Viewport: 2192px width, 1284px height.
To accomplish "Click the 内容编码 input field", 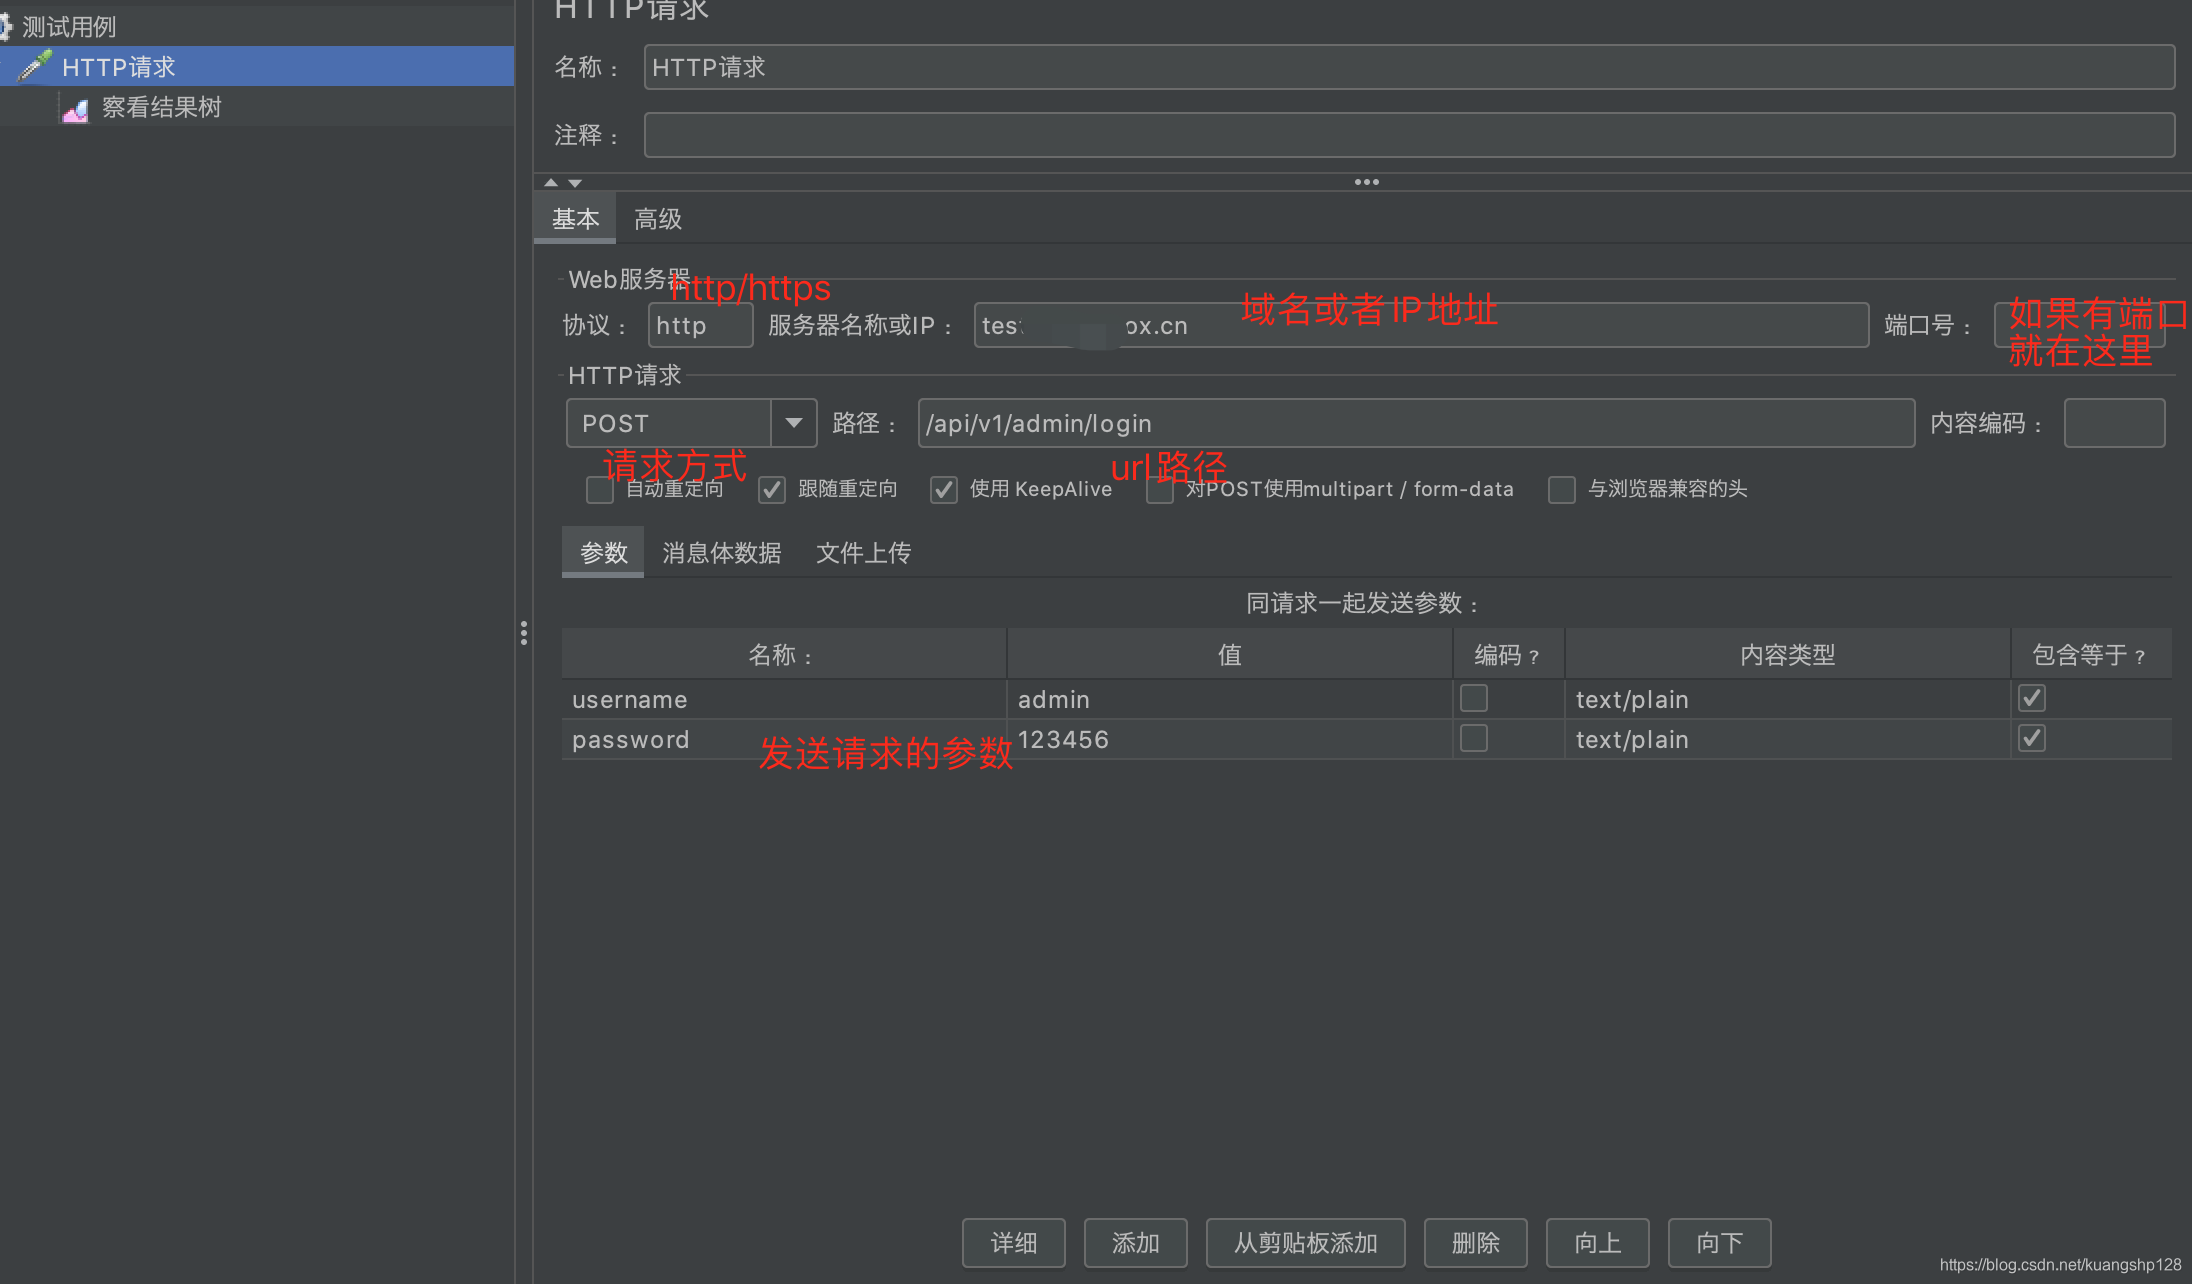I will (x=2114, y=423).
